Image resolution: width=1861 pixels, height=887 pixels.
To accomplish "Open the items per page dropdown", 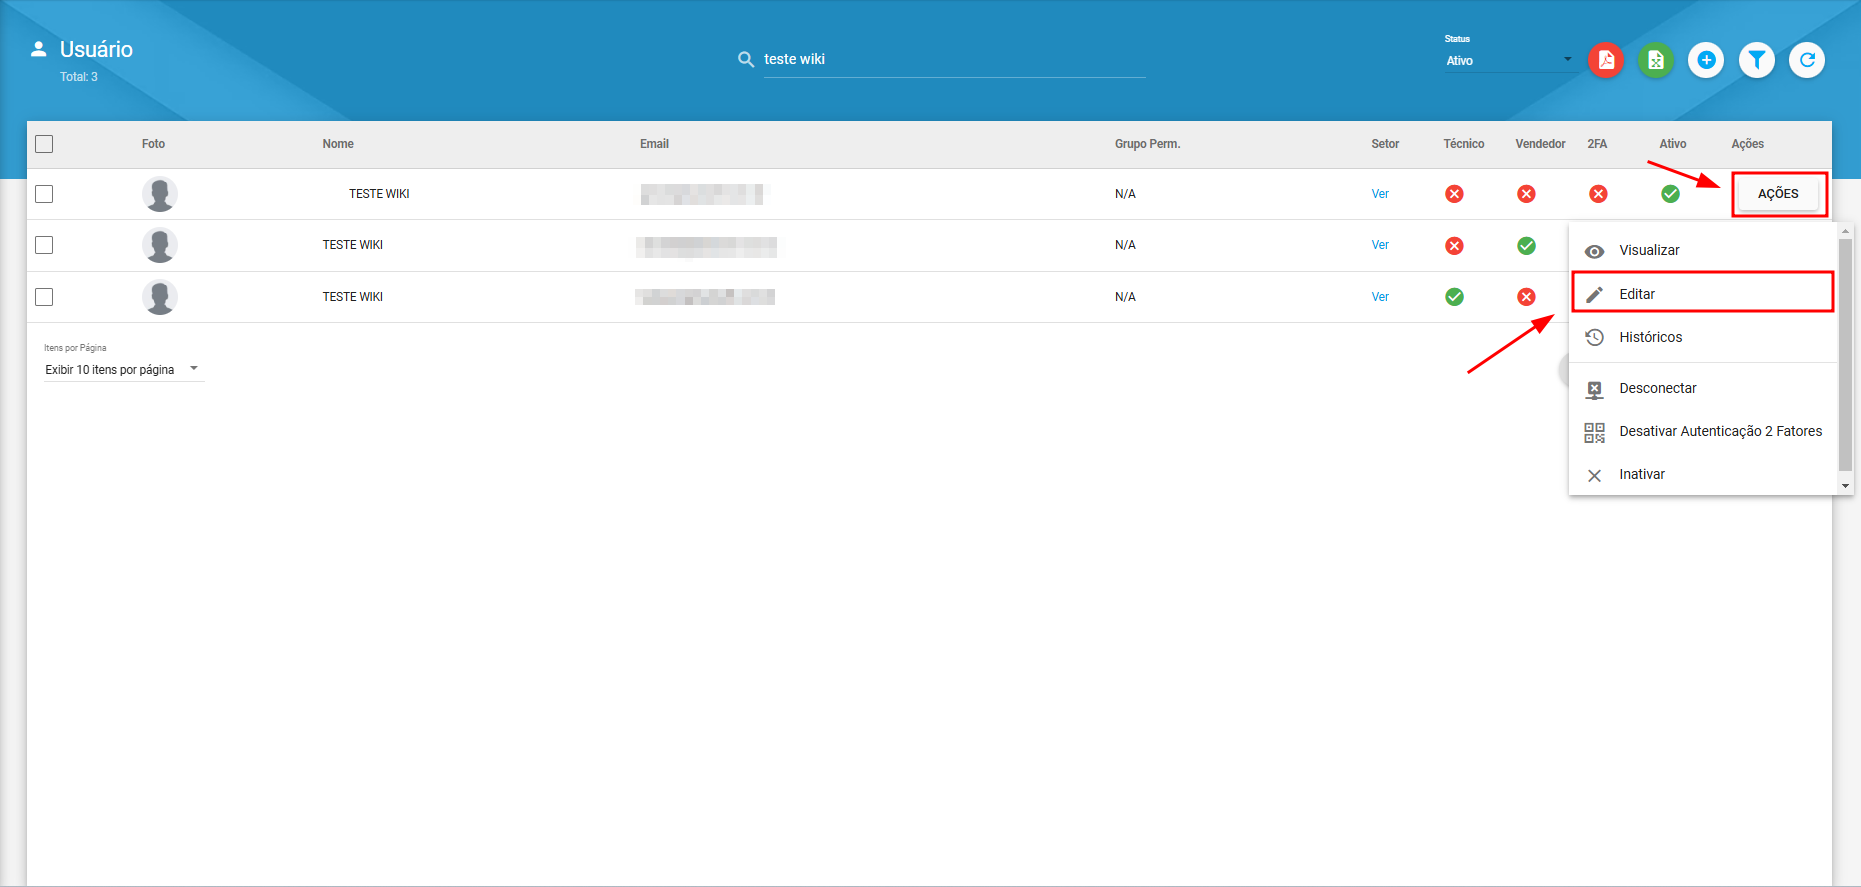I will 123,370.
